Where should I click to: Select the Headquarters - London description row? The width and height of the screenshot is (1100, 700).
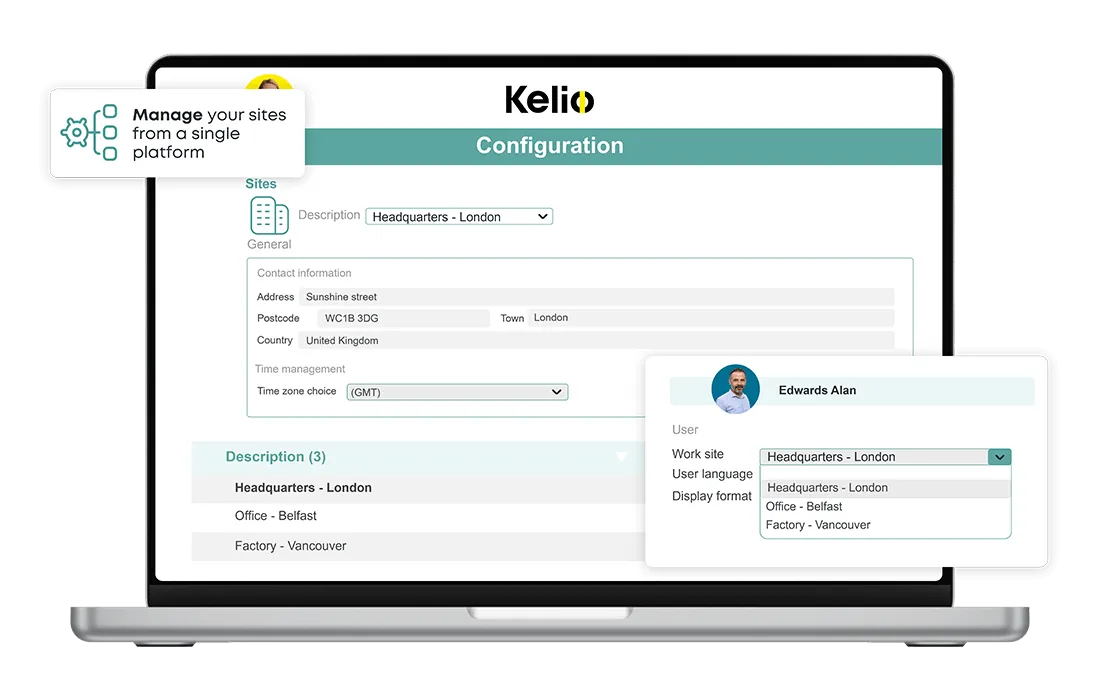click(x=418, y=487)
